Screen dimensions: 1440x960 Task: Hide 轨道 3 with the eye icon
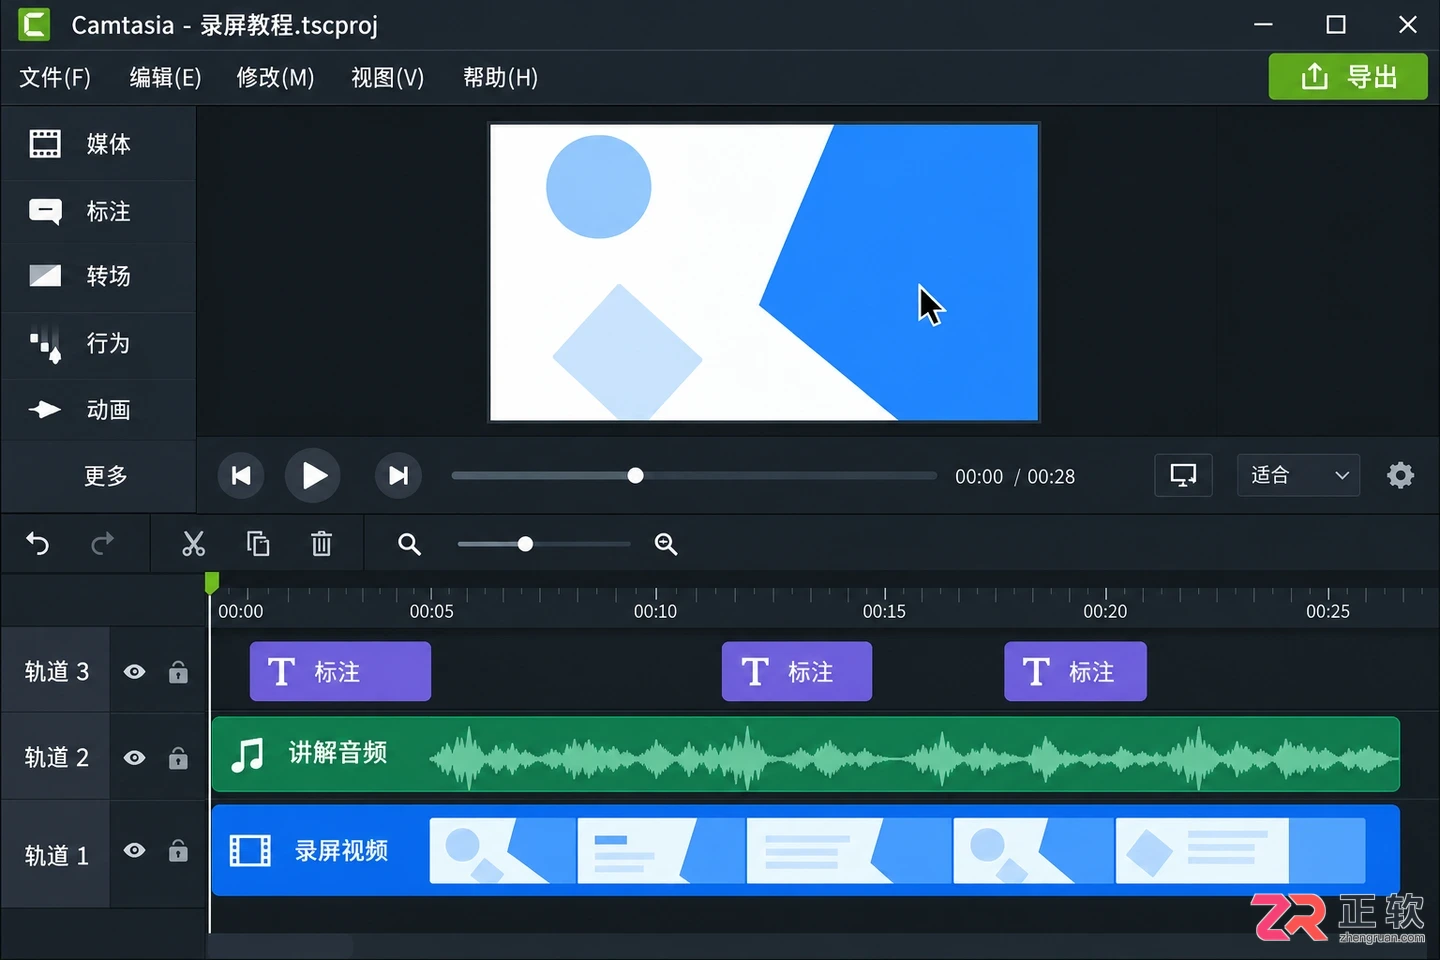click(134, 672)
